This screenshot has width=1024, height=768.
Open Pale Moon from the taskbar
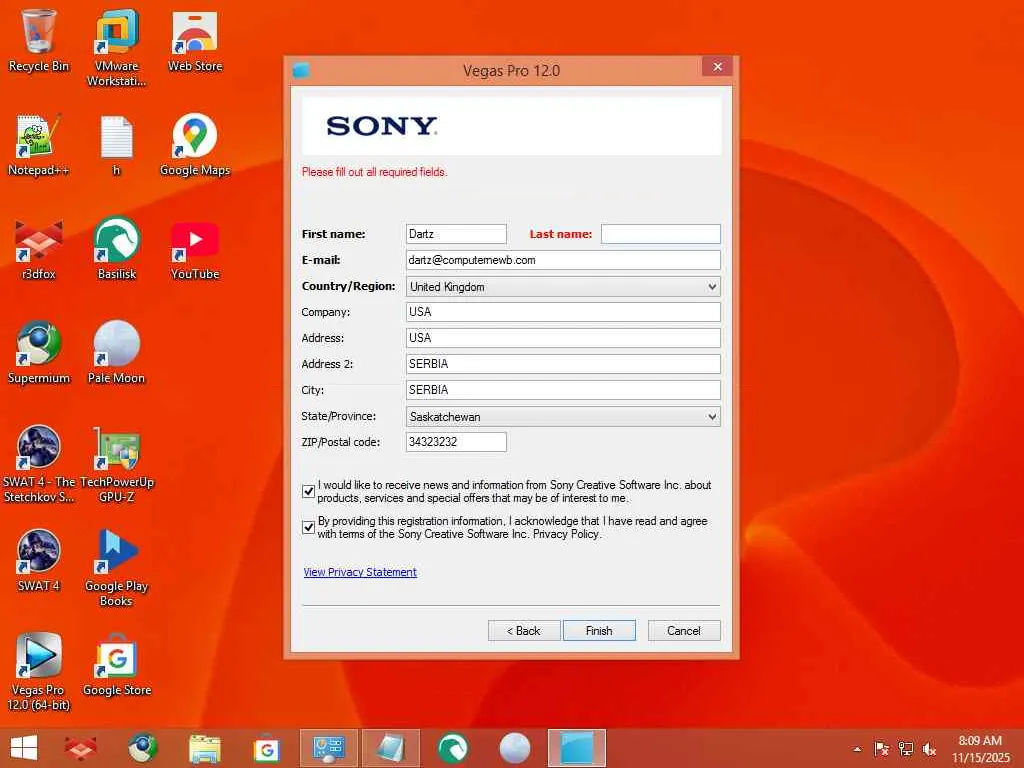pyautogui.click(x=515, y=748)
